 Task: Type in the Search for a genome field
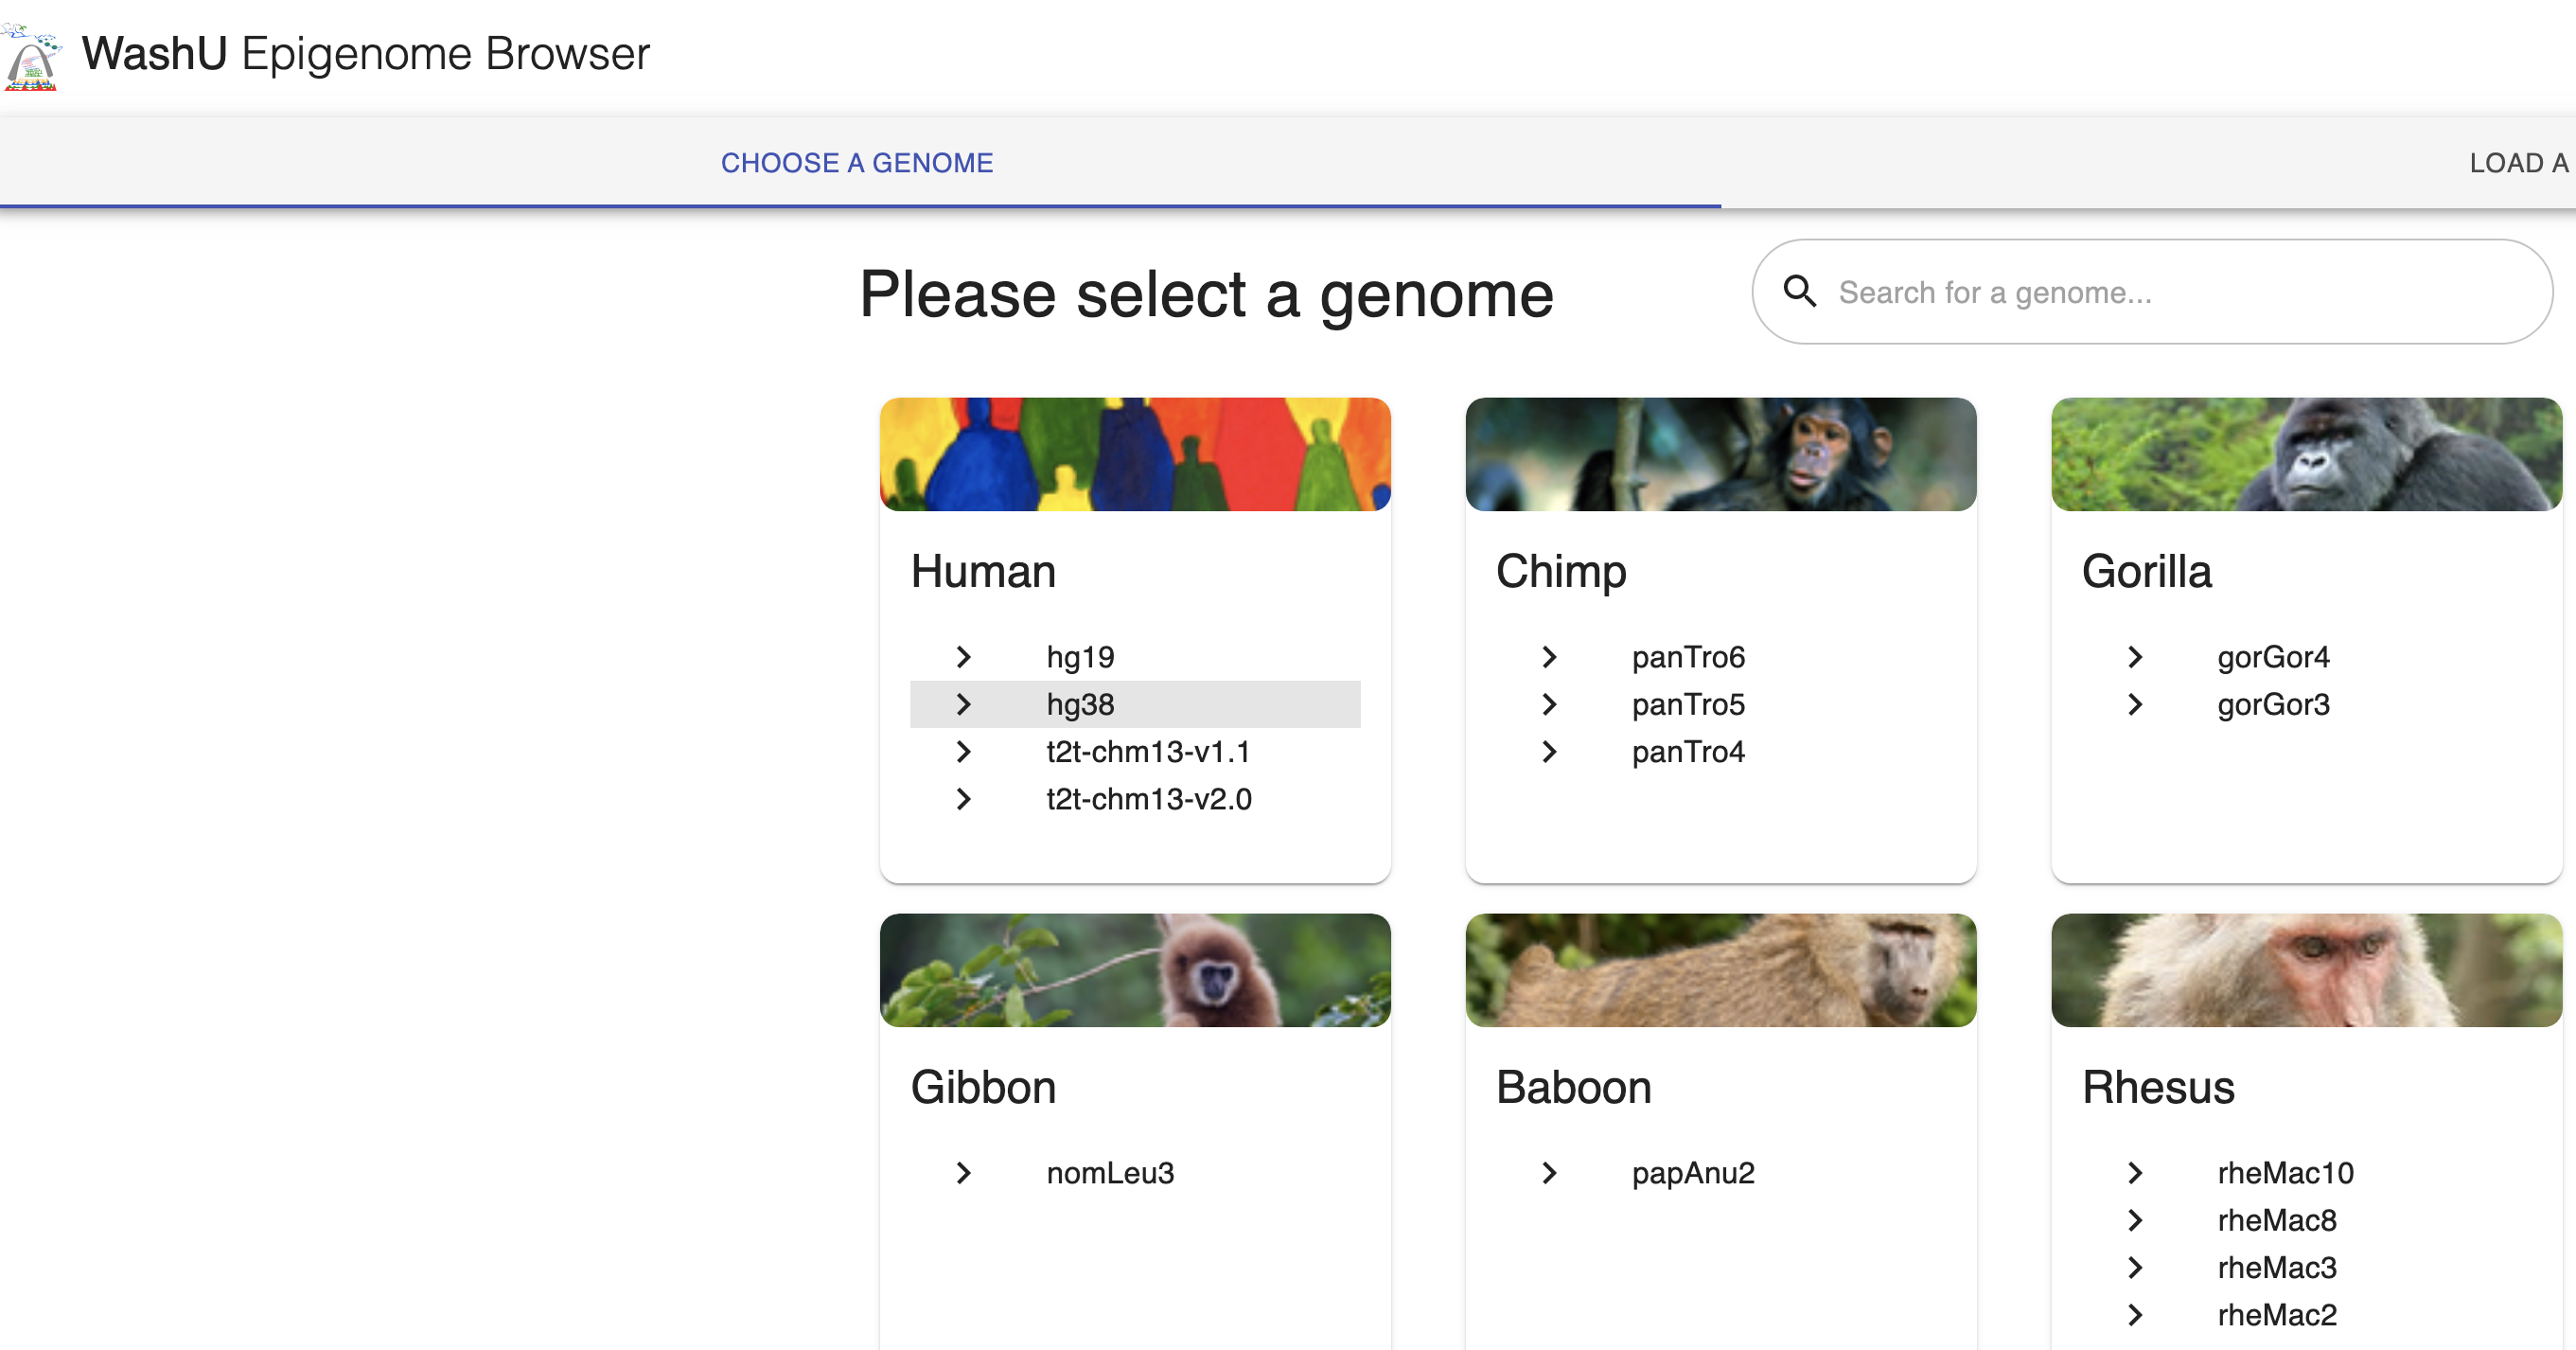(x=2150, y=292)
